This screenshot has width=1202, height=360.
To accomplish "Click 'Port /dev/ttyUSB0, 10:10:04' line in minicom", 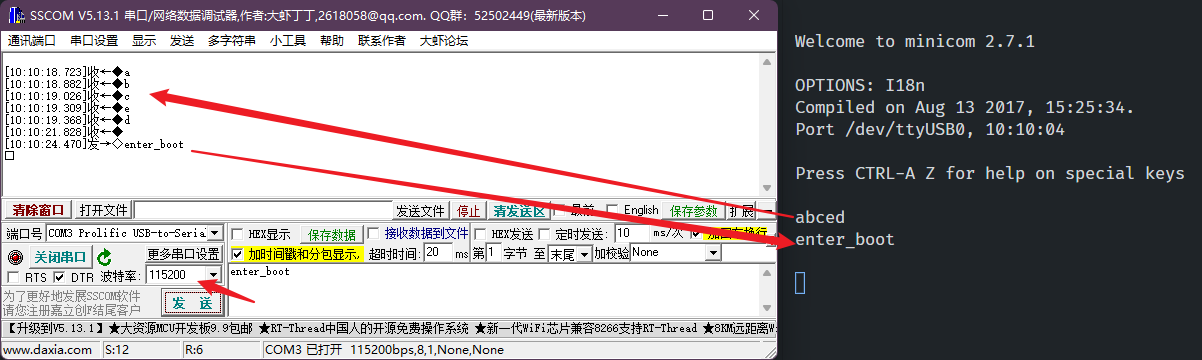I will pyautogui.click(x=930, y=130).
